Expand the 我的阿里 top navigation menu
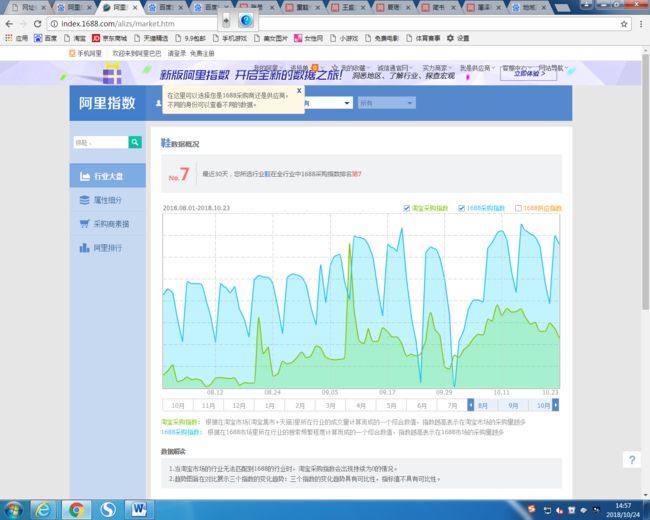 click(x=267, y=68)
